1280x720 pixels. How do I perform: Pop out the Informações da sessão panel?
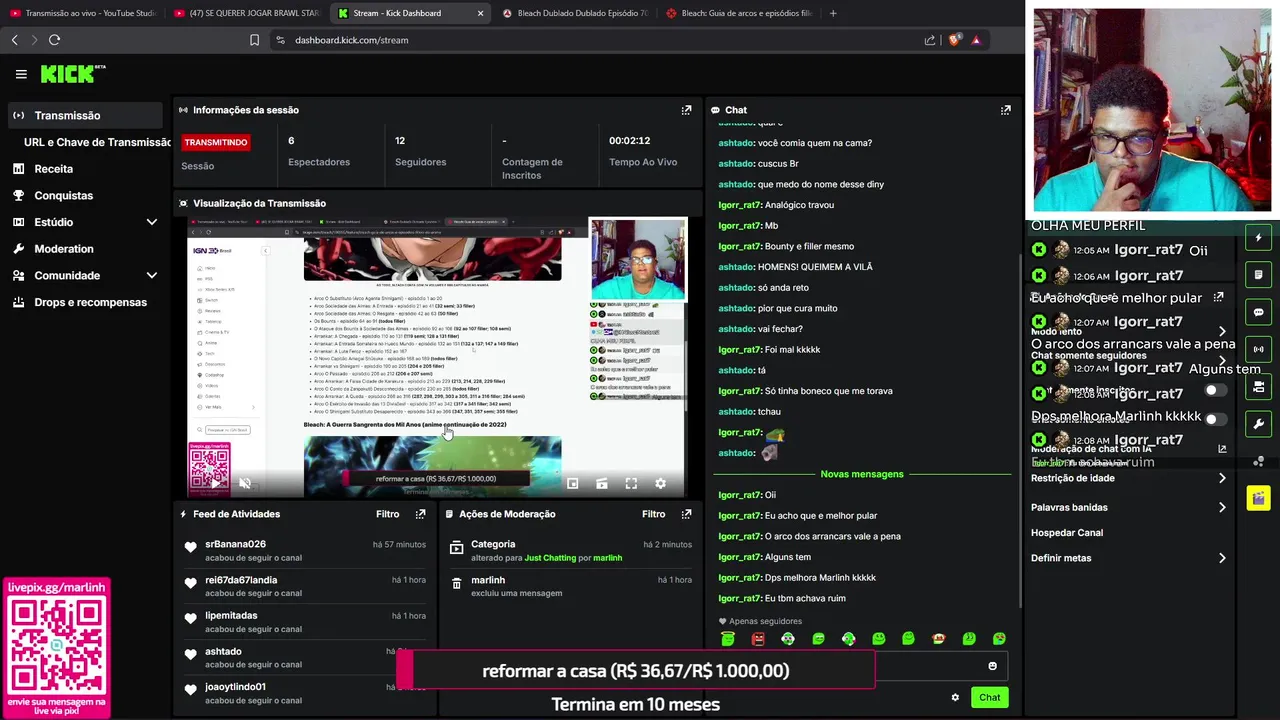click(686, 110)
